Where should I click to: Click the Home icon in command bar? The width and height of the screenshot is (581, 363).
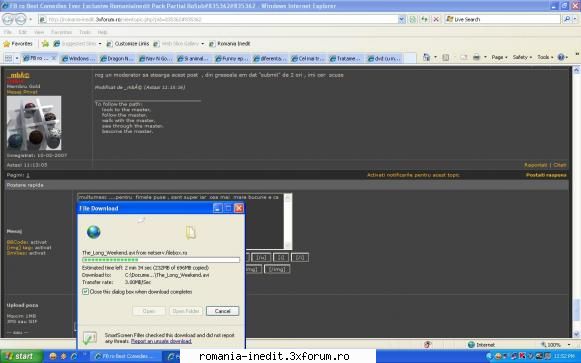coord(426,57)
